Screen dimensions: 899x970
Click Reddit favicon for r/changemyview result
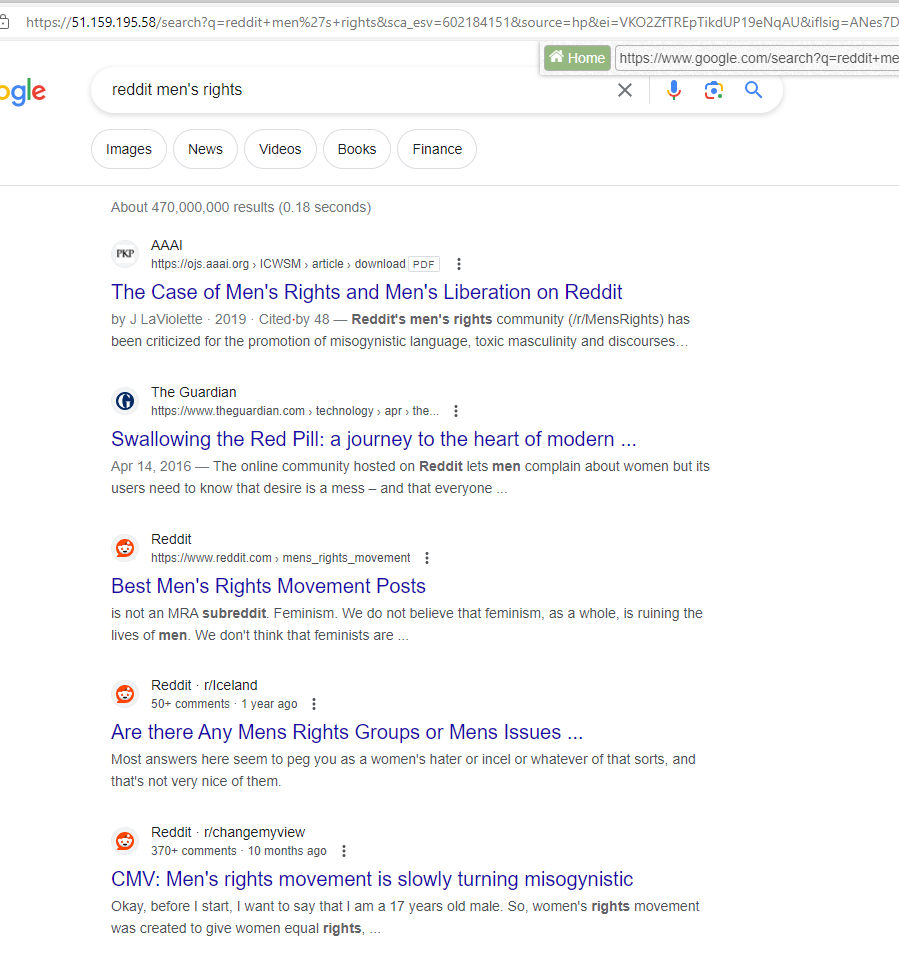(x=125, y=841)
